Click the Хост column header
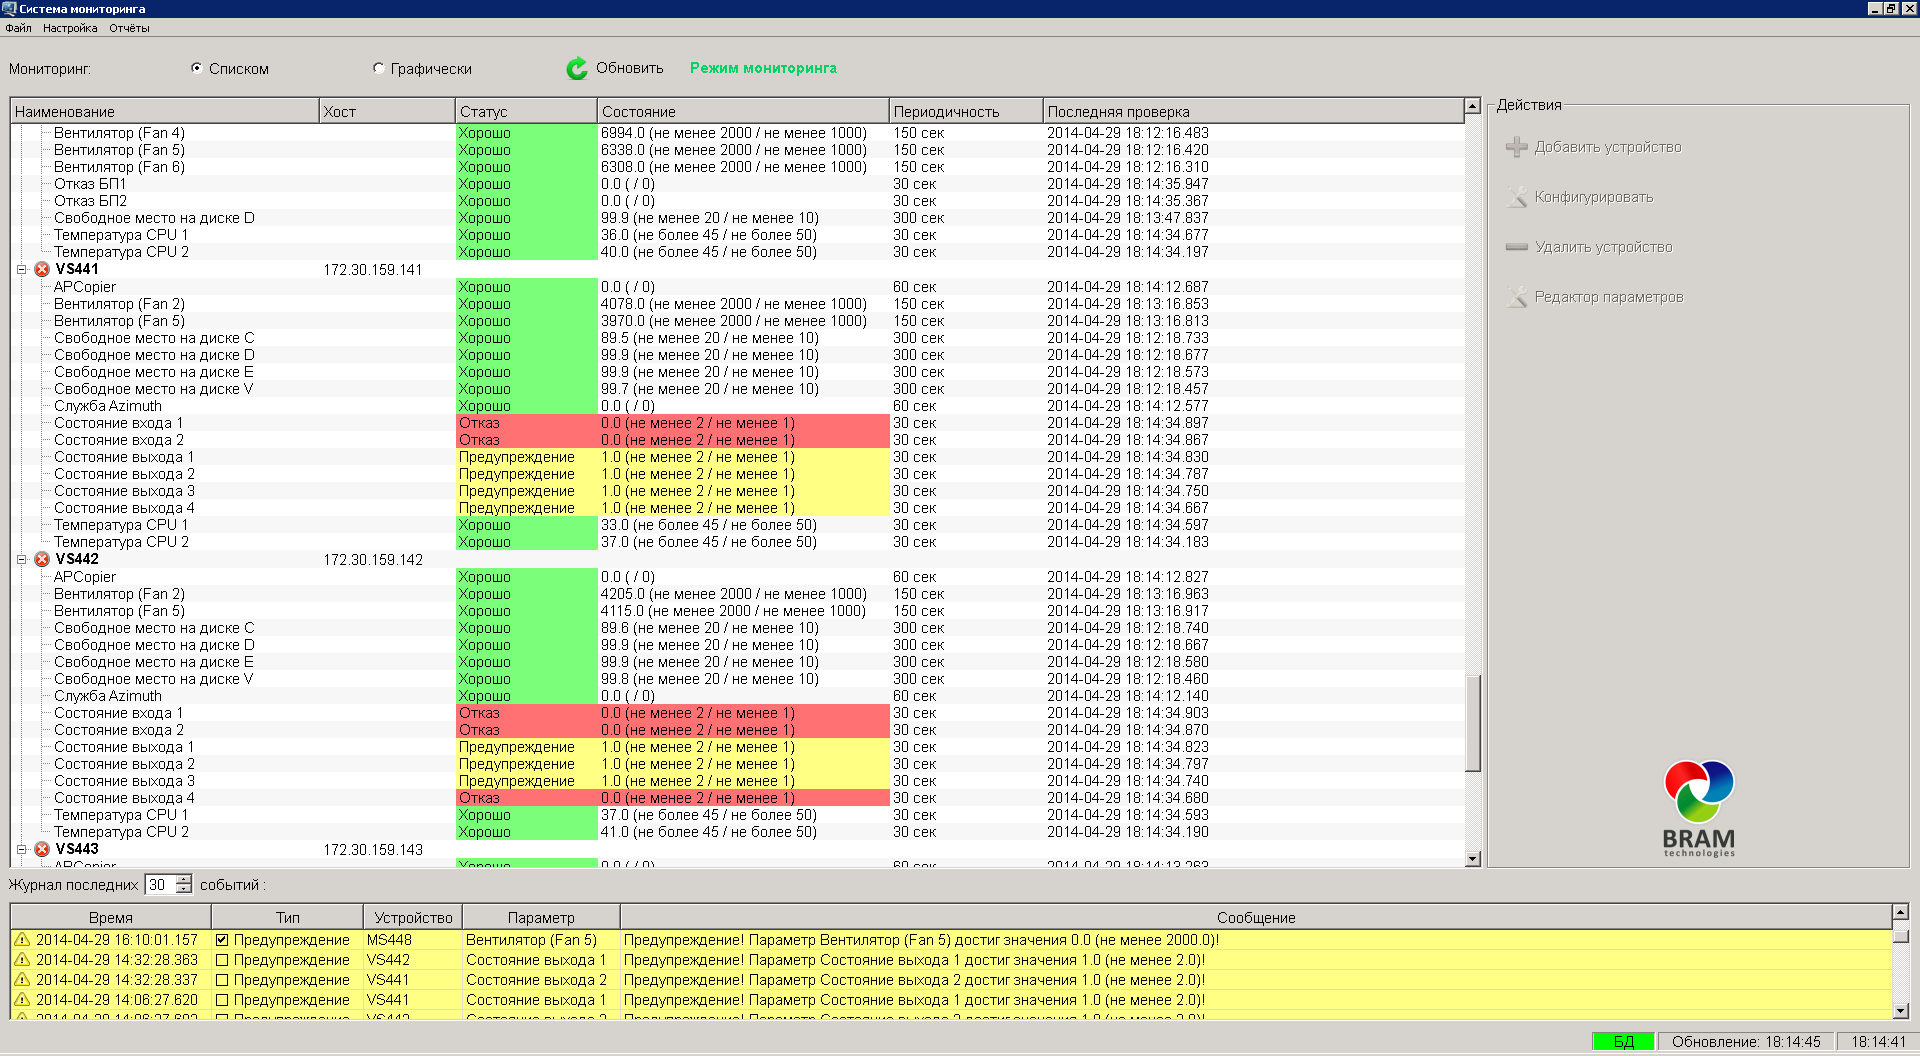Viewport: 1920px width, 1056px height. point(387,111)
